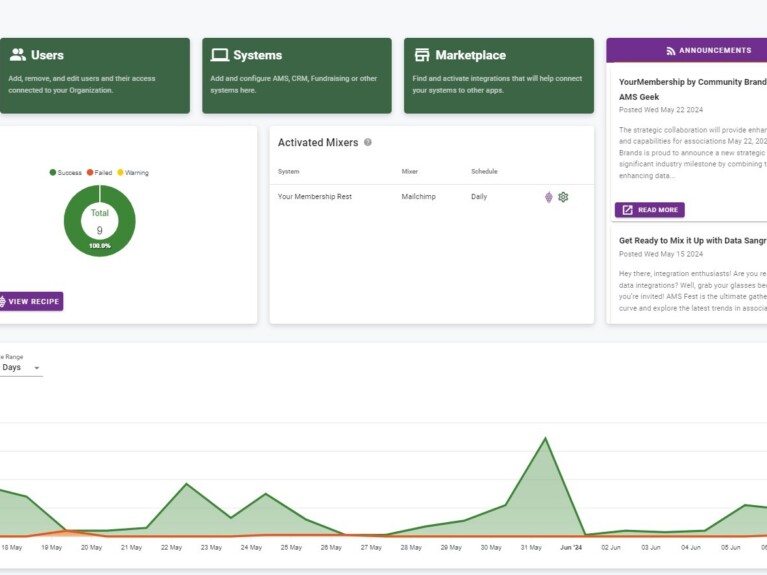767x575 pixels.
Task: Click the Announcements RSS feed icon
Action: [x=671, y=50]
